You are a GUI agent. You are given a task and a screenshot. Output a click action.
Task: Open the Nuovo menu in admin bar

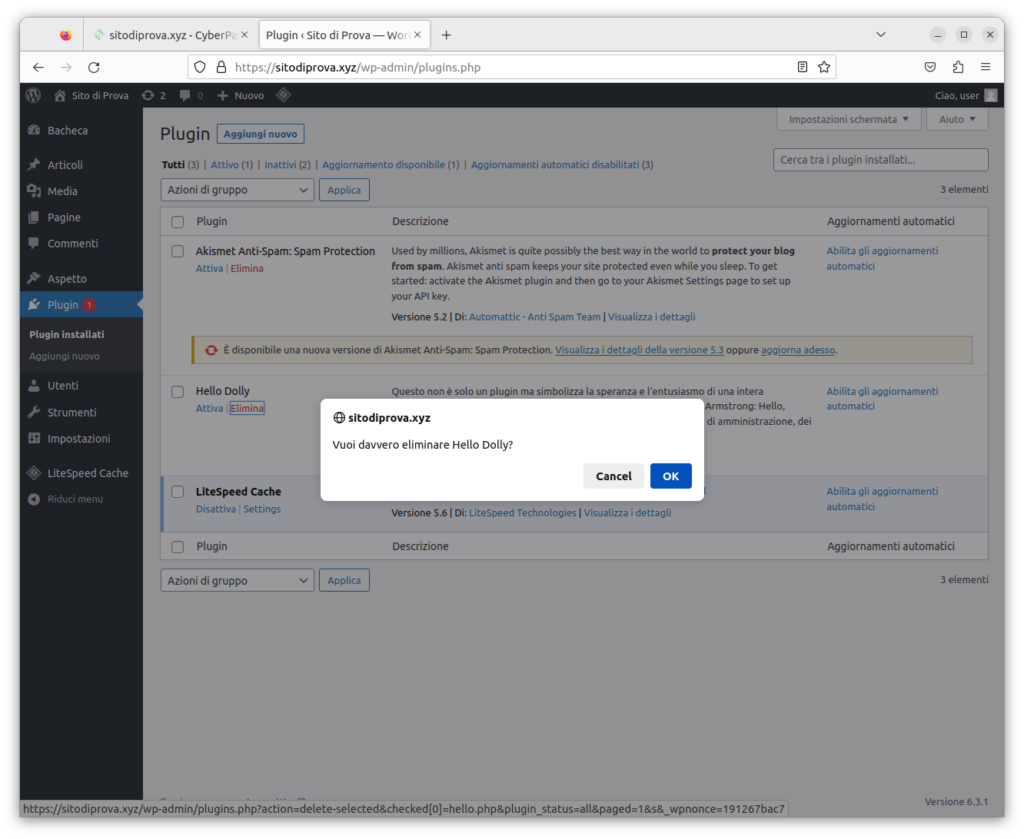[x=241, y=95]
